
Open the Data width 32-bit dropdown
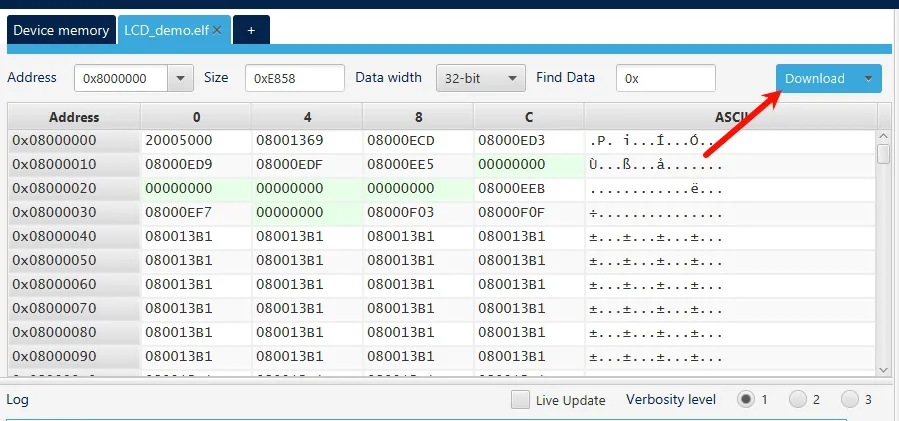click(480, 78)
